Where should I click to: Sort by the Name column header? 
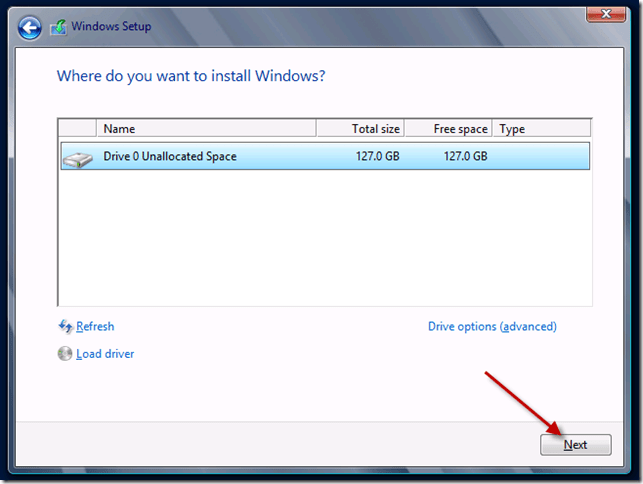click(x=205, y=129)
